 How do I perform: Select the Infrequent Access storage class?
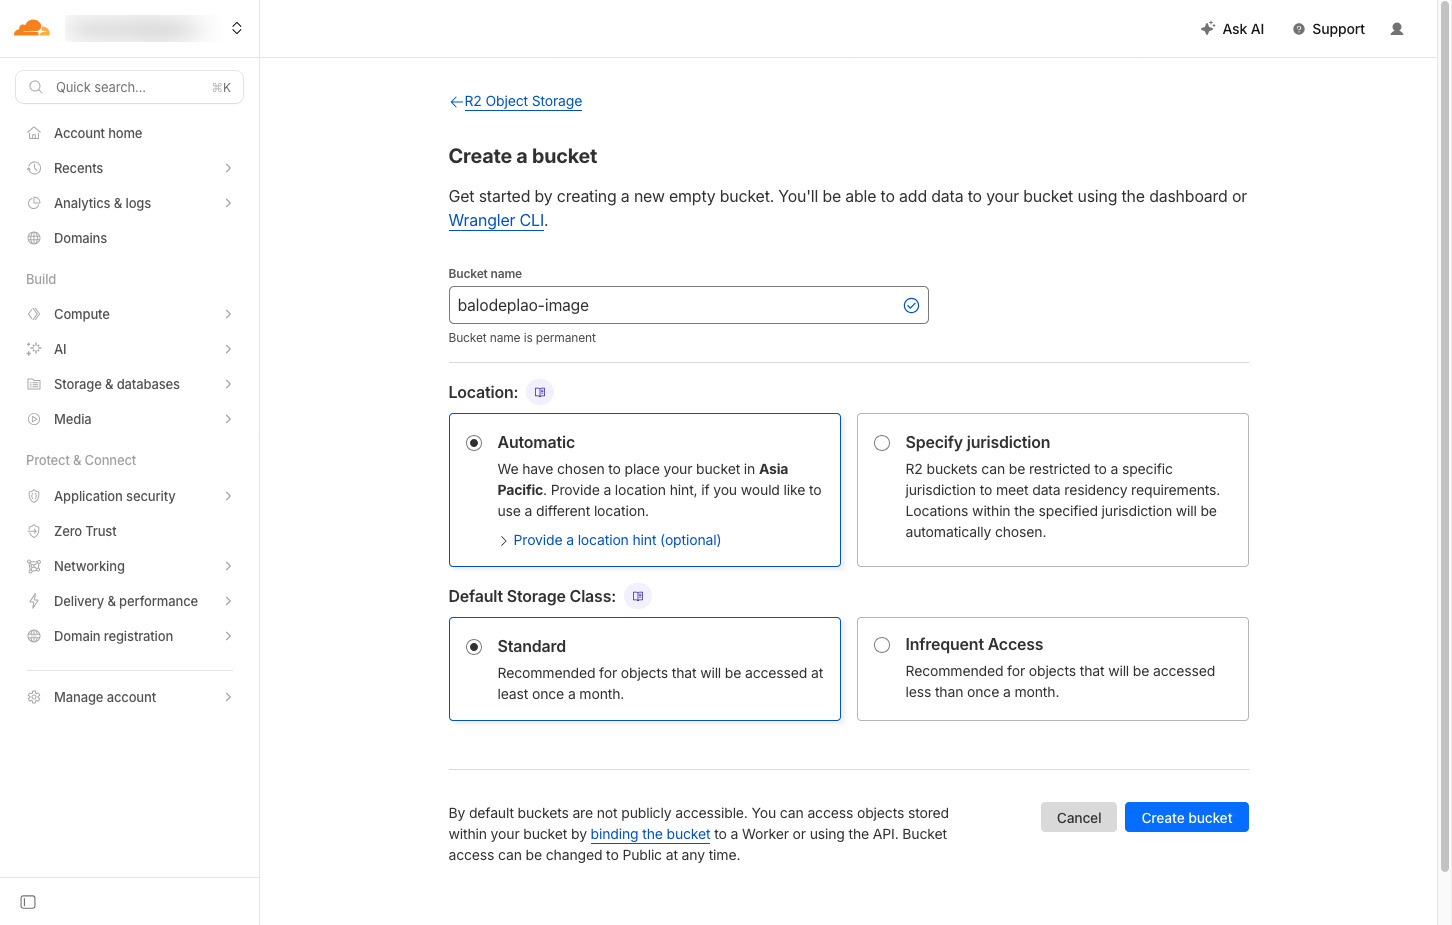click(882, 645)
